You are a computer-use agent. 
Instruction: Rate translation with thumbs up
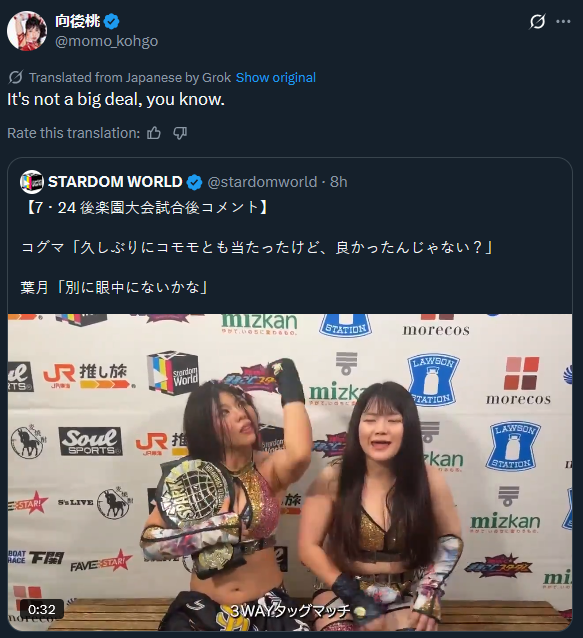point(154,133)
